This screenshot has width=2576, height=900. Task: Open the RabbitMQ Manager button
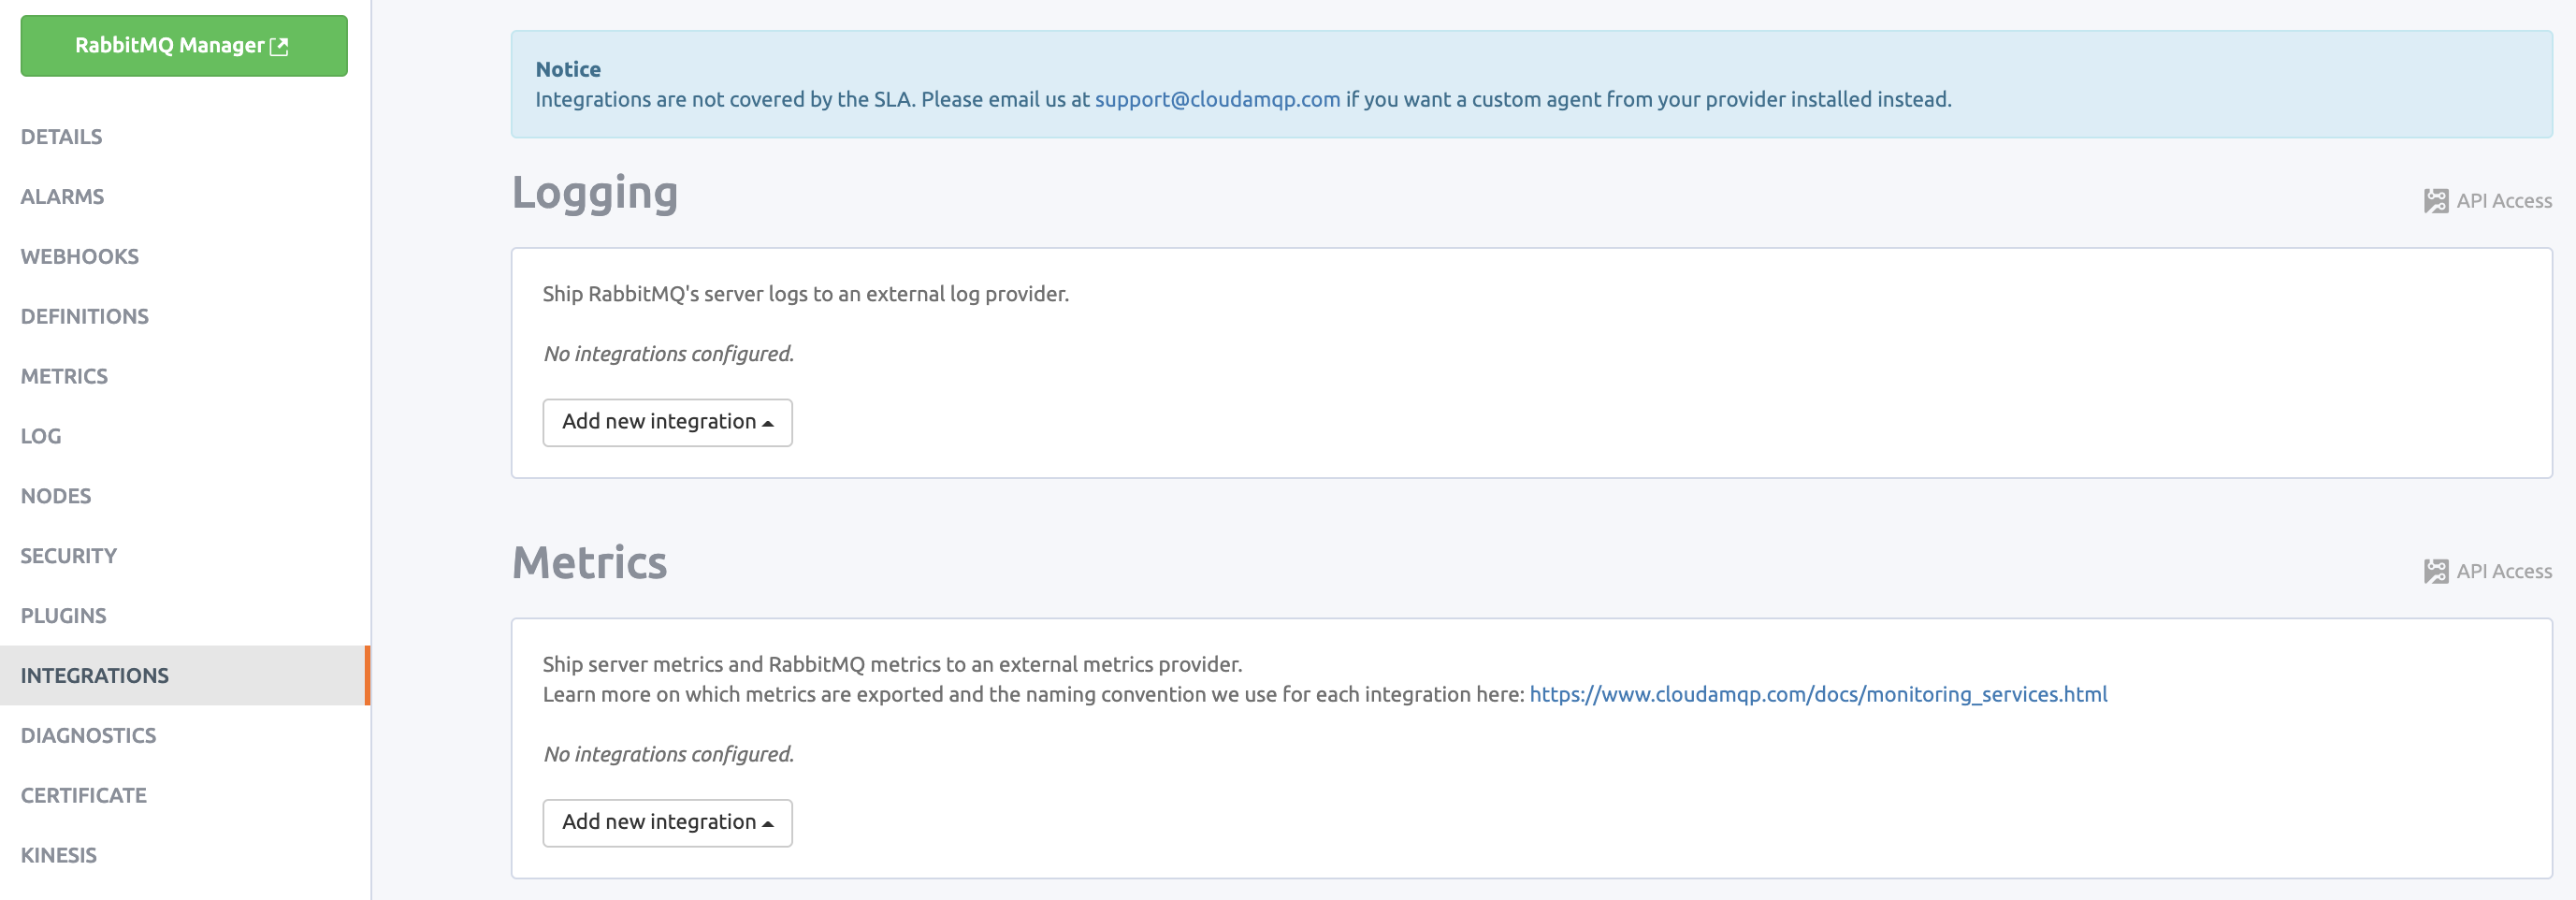pos(184,46)
